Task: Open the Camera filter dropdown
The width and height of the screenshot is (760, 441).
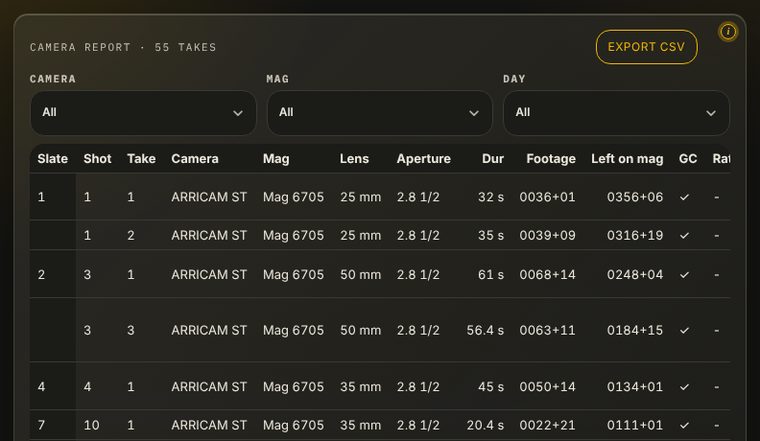Action: click(143, 113)
